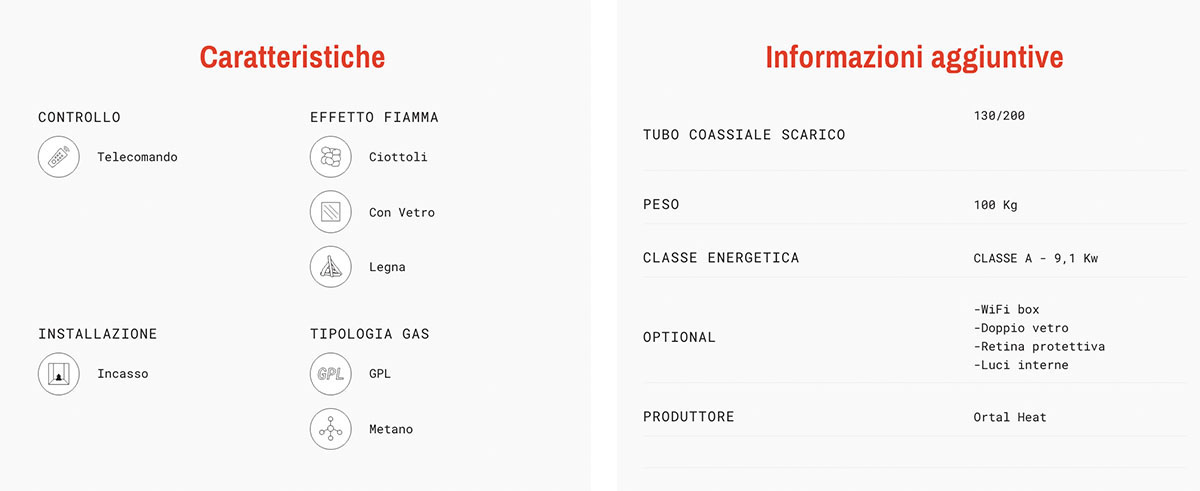Image resolution: width=1200 pixels, height=491 pixels.
Task: Click the Tipologia Gas category header
Action: click(x=370, y=334)
